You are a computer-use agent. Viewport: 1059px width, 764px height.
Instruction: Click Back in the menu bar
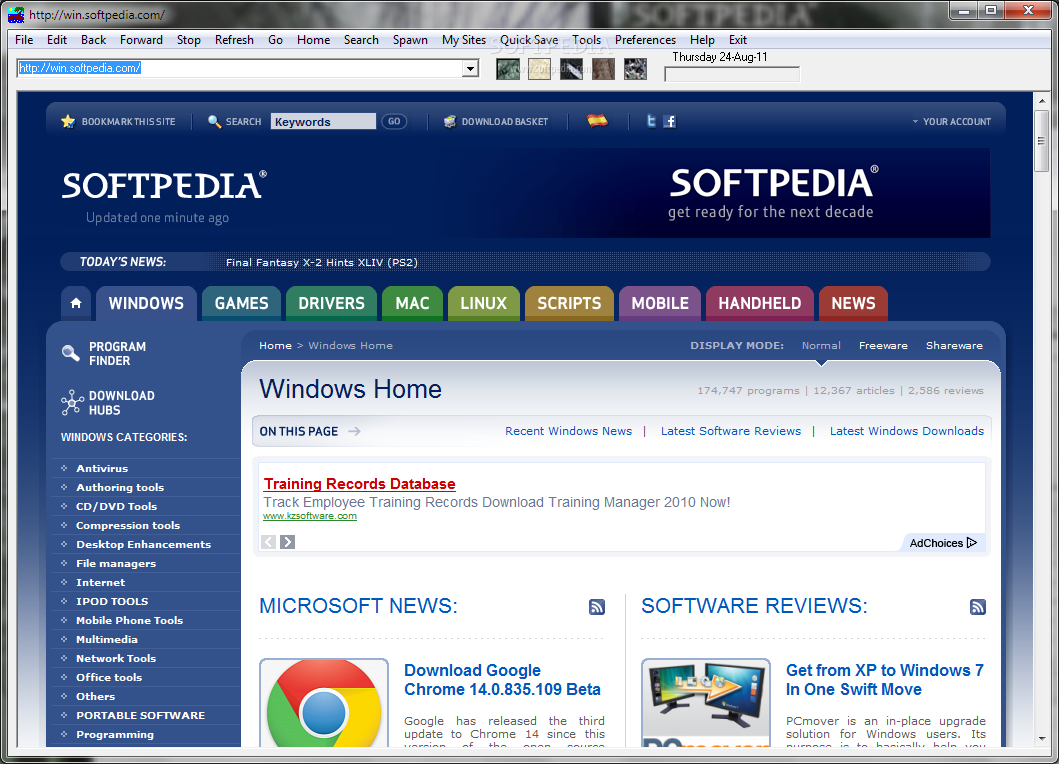[x=93, y=40]
